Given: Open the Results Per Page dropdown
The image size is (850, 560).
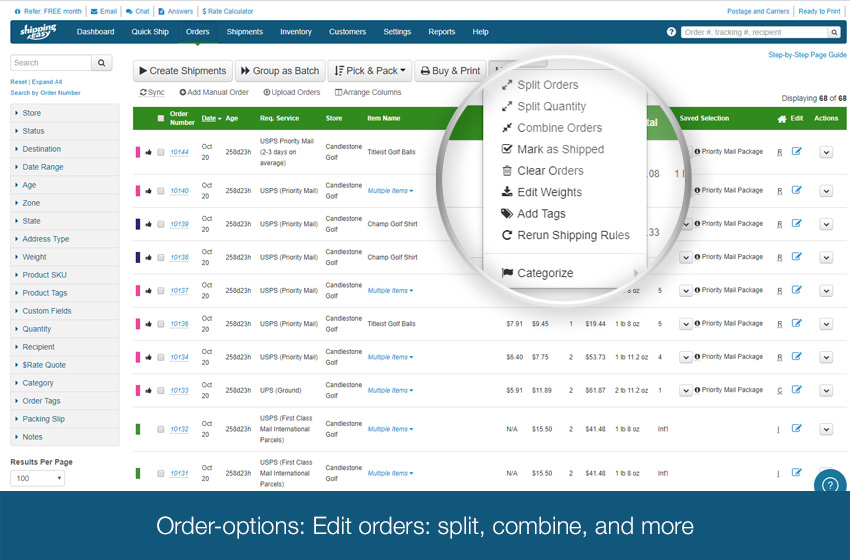Looking at the screenshot, I should [37, 478].
